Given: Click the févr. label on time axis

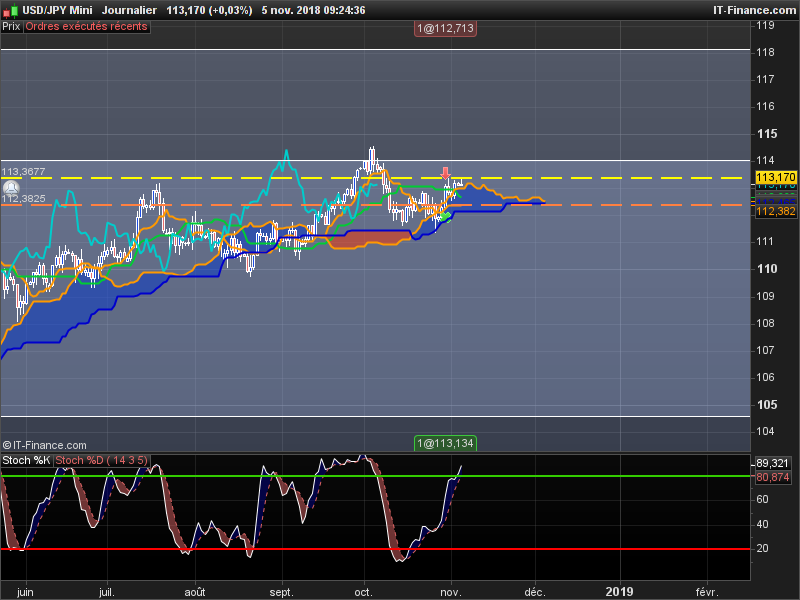Looking at the screenshot, I should tap(707, 592).
